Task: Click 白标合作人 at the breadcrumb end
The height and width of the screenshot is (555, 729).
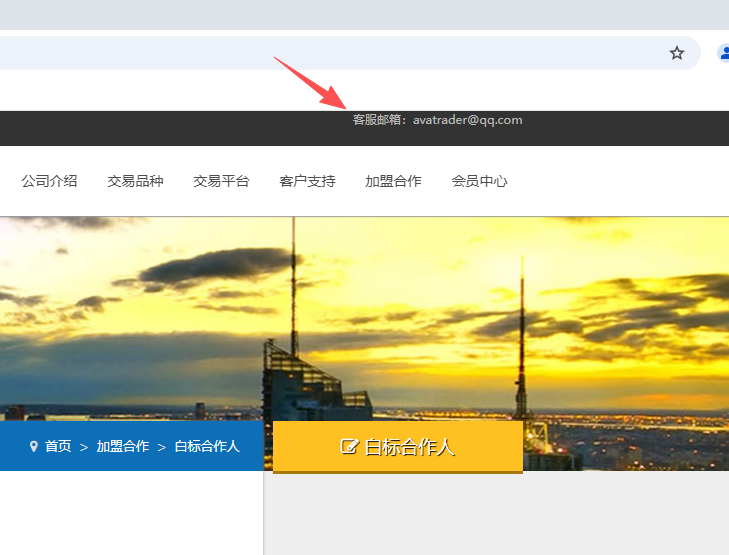Action: pyautogui.click(x=207, y=446)
